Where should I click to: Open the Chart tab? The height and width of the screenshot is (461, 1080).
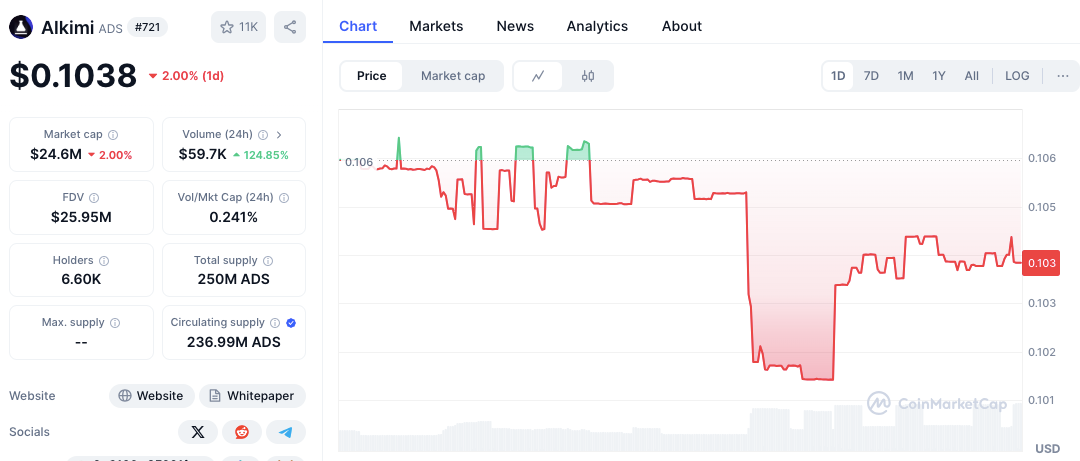pos(358,26)
